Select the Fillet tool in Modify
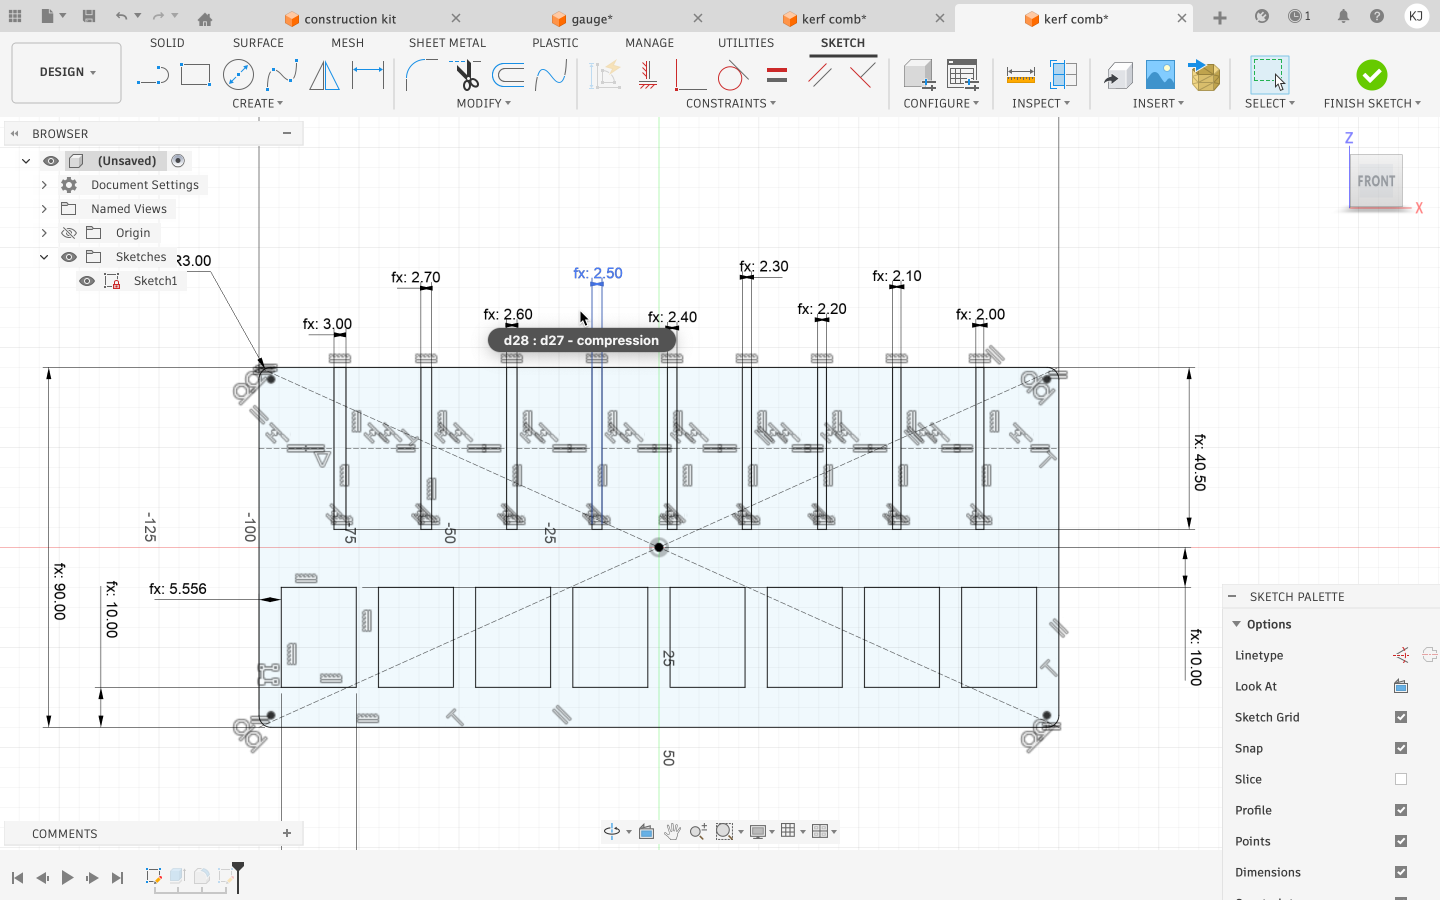 (421, 75)
